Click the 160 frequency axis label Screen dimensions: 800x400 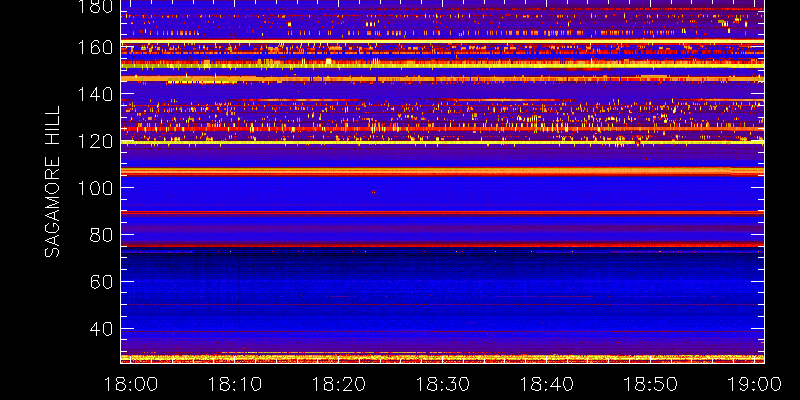pos(95,48)
